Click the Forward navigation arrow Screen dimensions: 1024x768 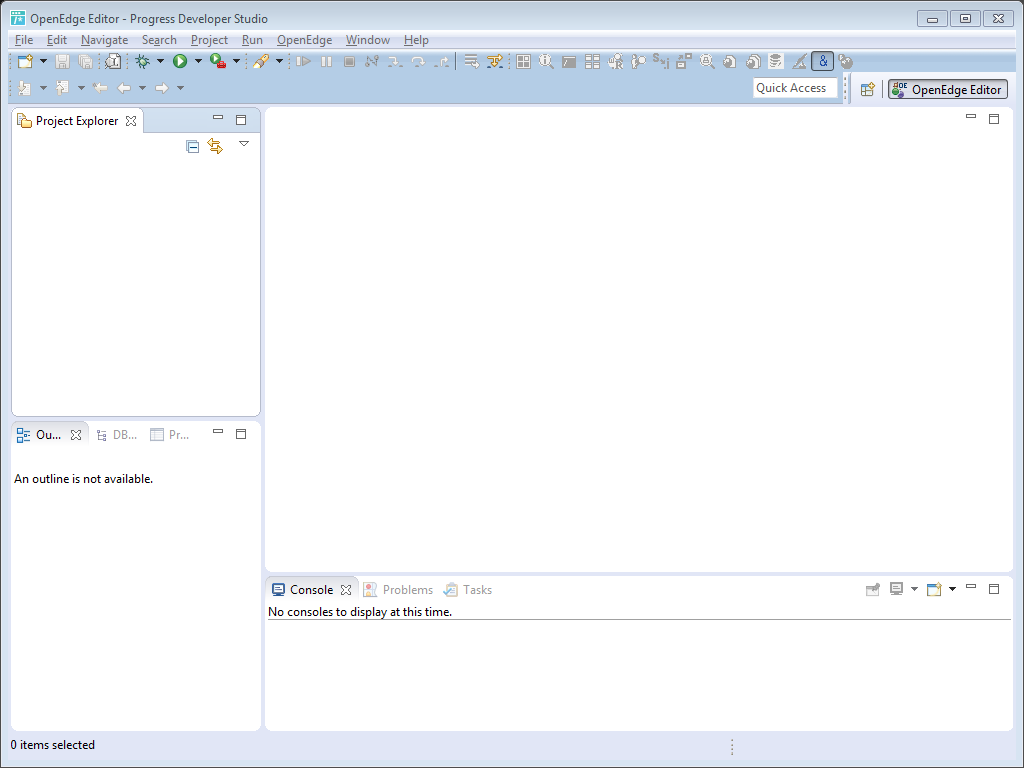pos(161,88)
